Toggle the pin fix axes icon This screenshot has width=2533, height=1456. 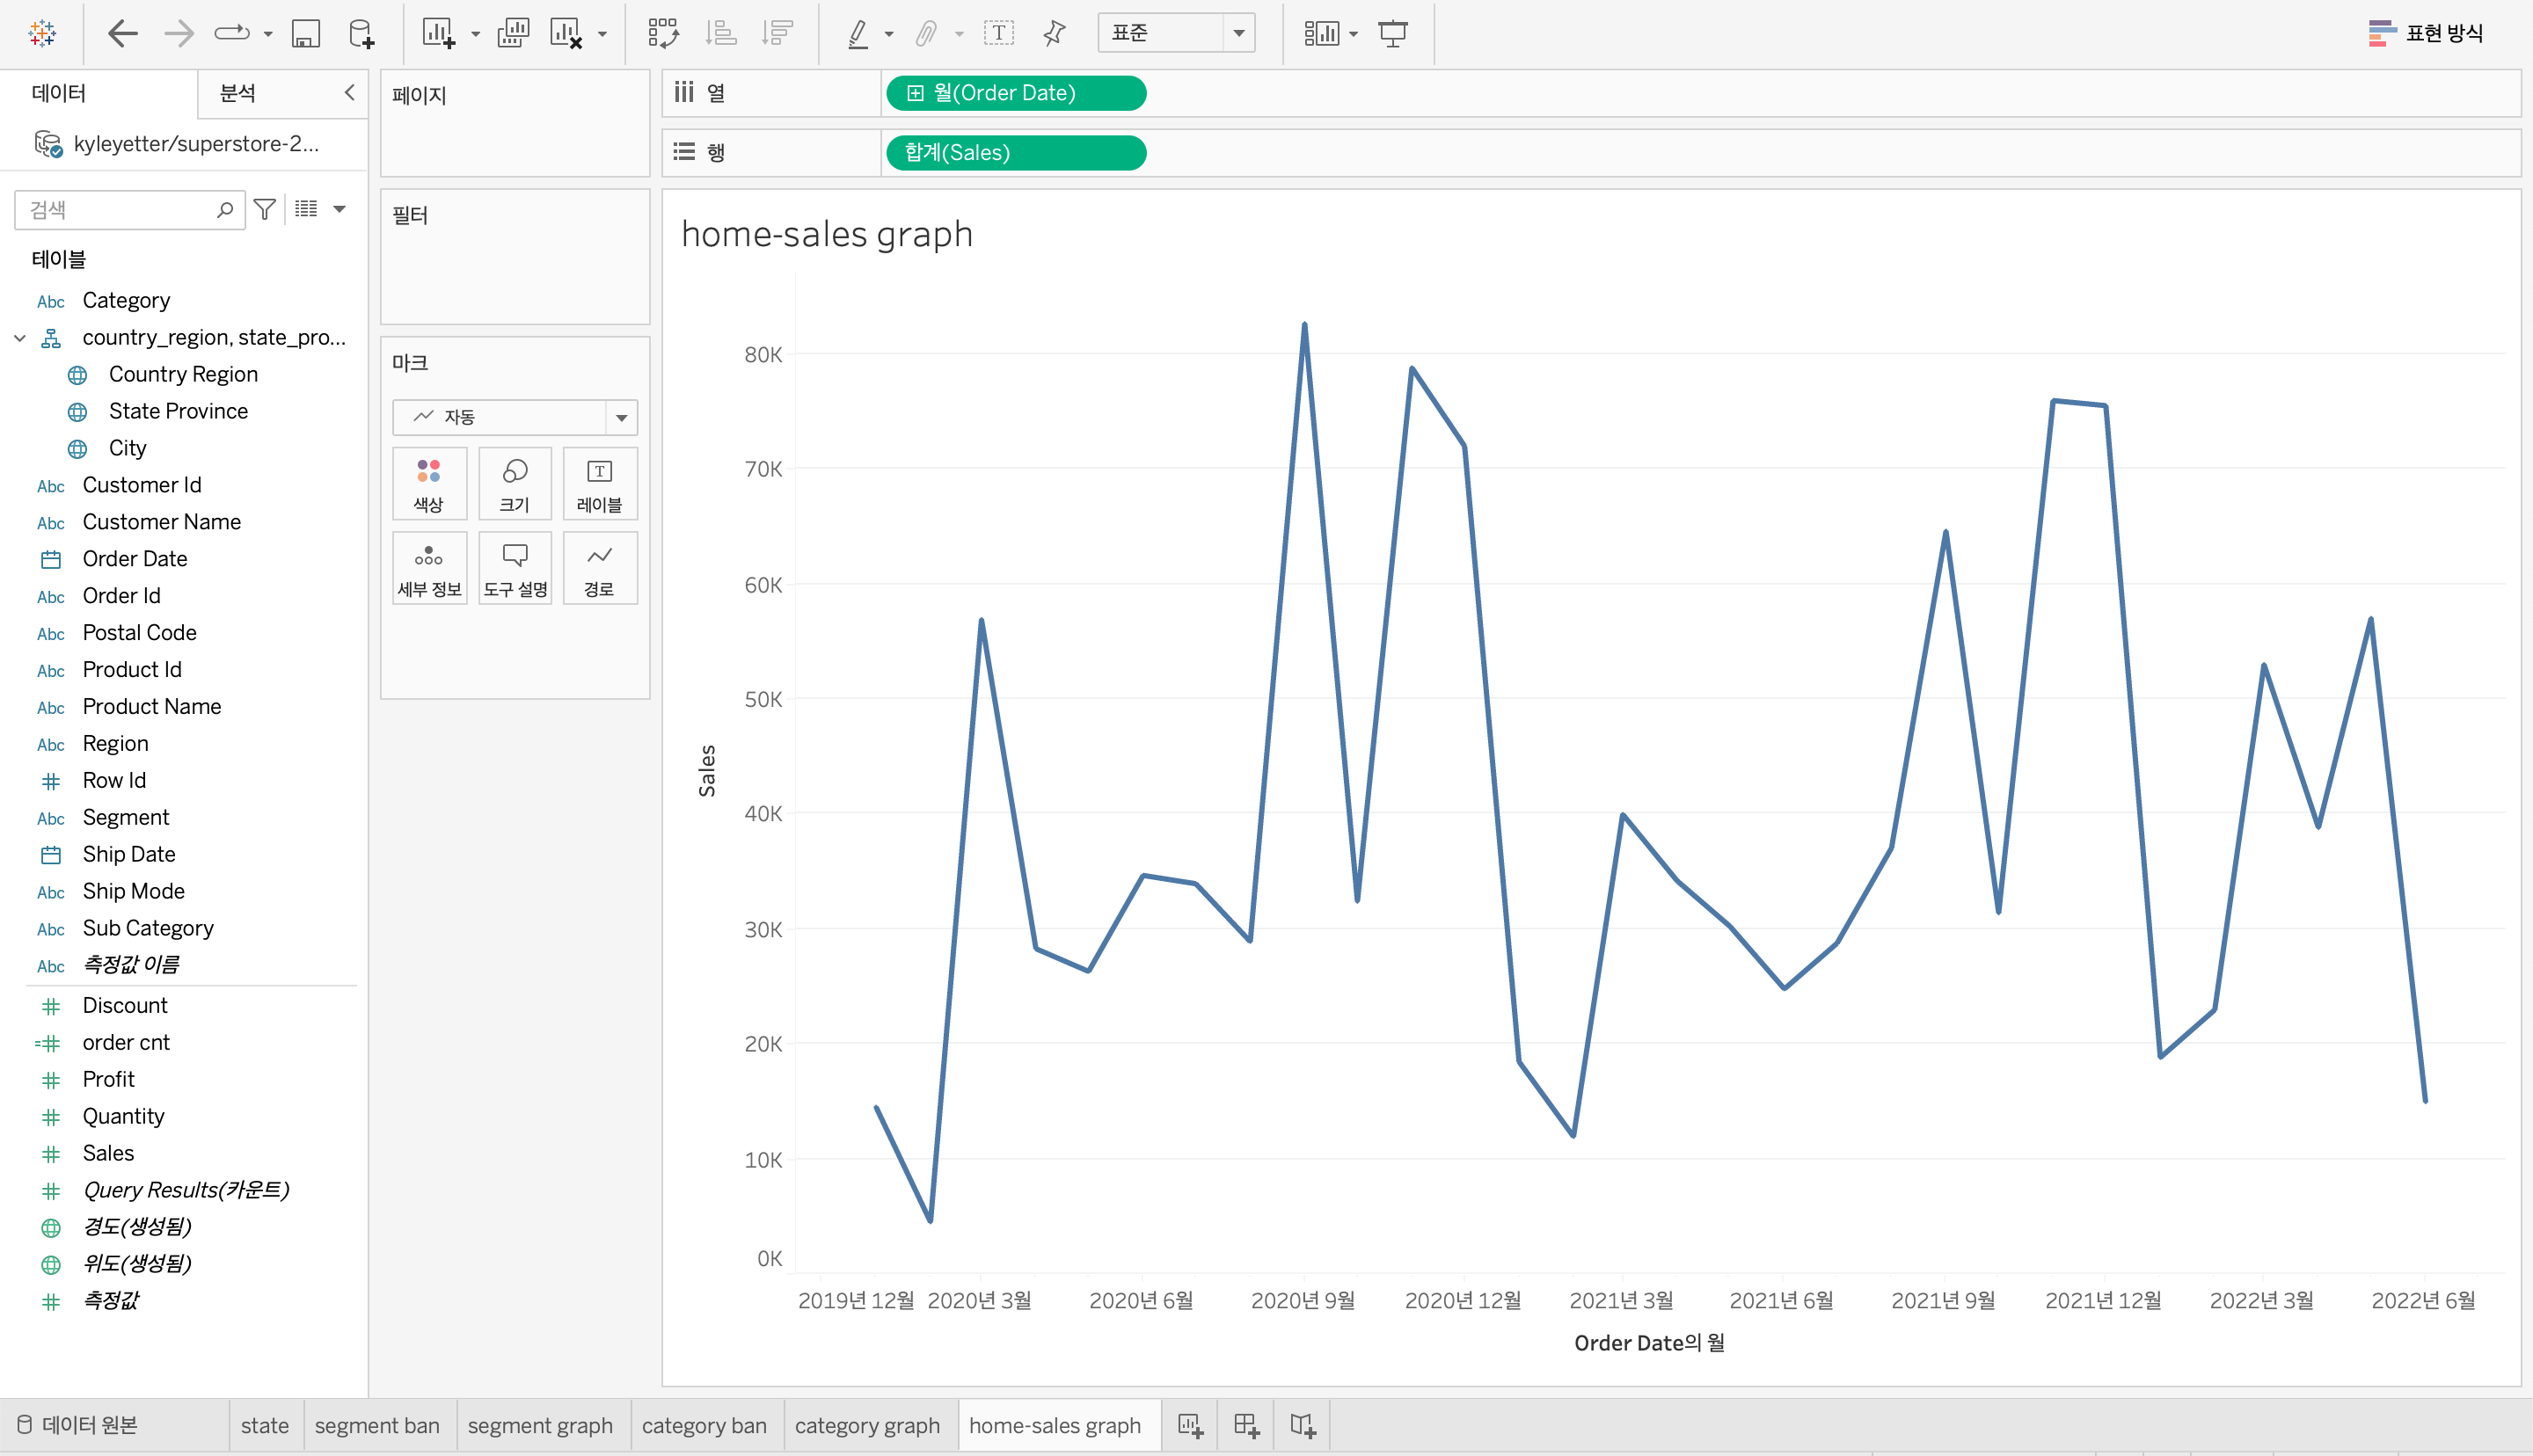point(1054,33)
